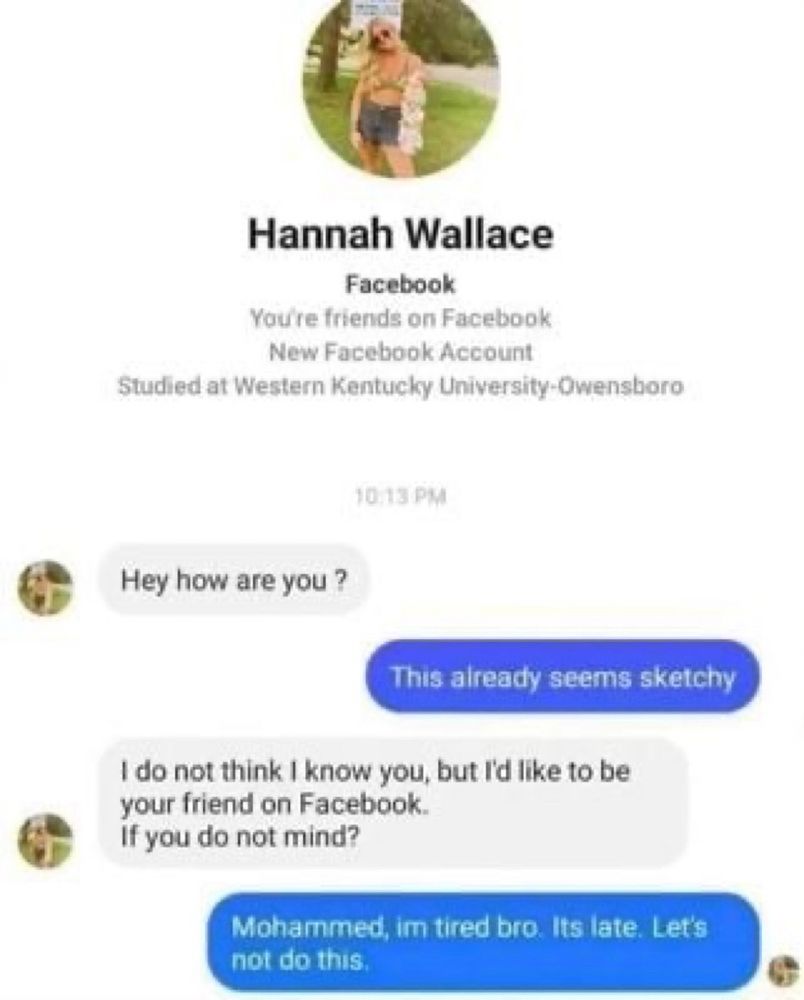Select the "This already seems sketchy" bubble
Image resolution: width=804 pixels, height=1000 pixels.
(562, 677)
